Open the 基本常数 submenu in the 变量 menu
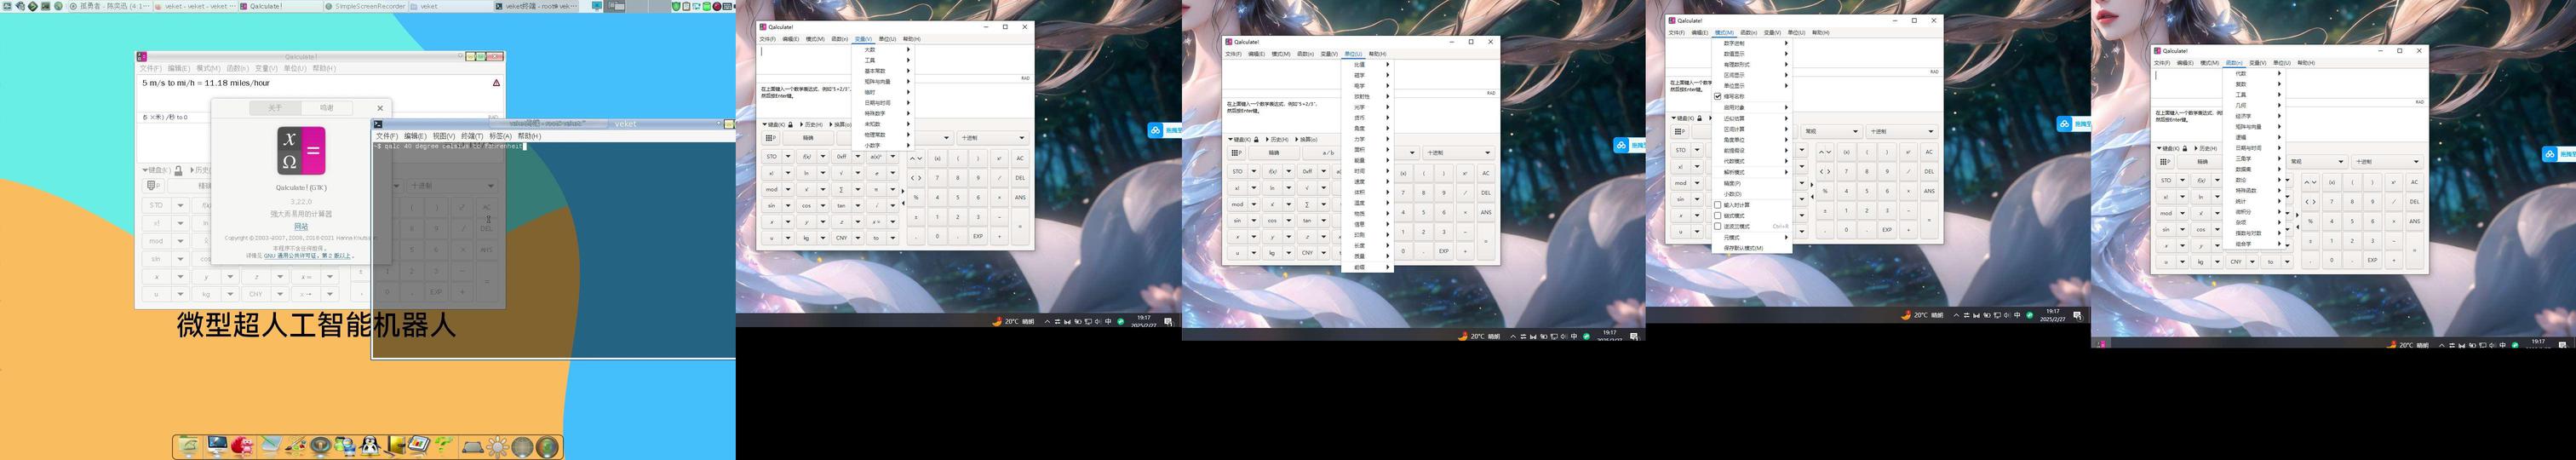Screen dimensions: 2576x460 click(885, 71)
